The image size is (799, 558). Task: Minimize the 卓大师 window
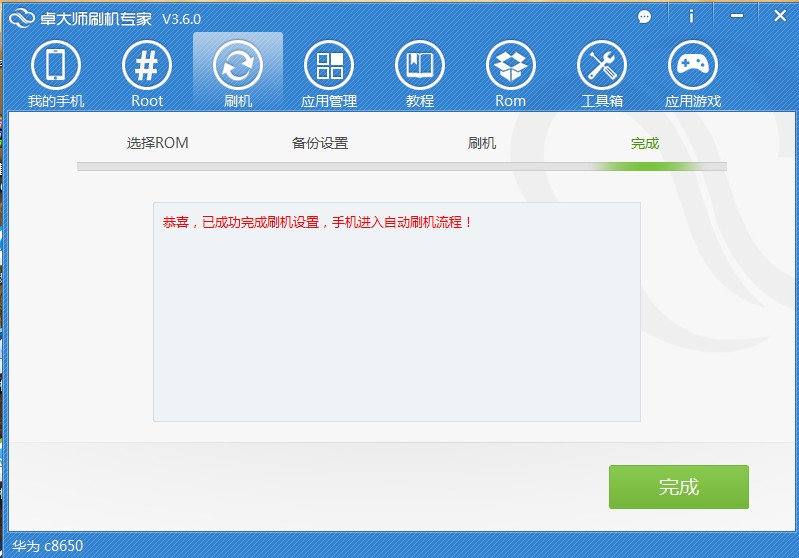(x=737, y=17)
